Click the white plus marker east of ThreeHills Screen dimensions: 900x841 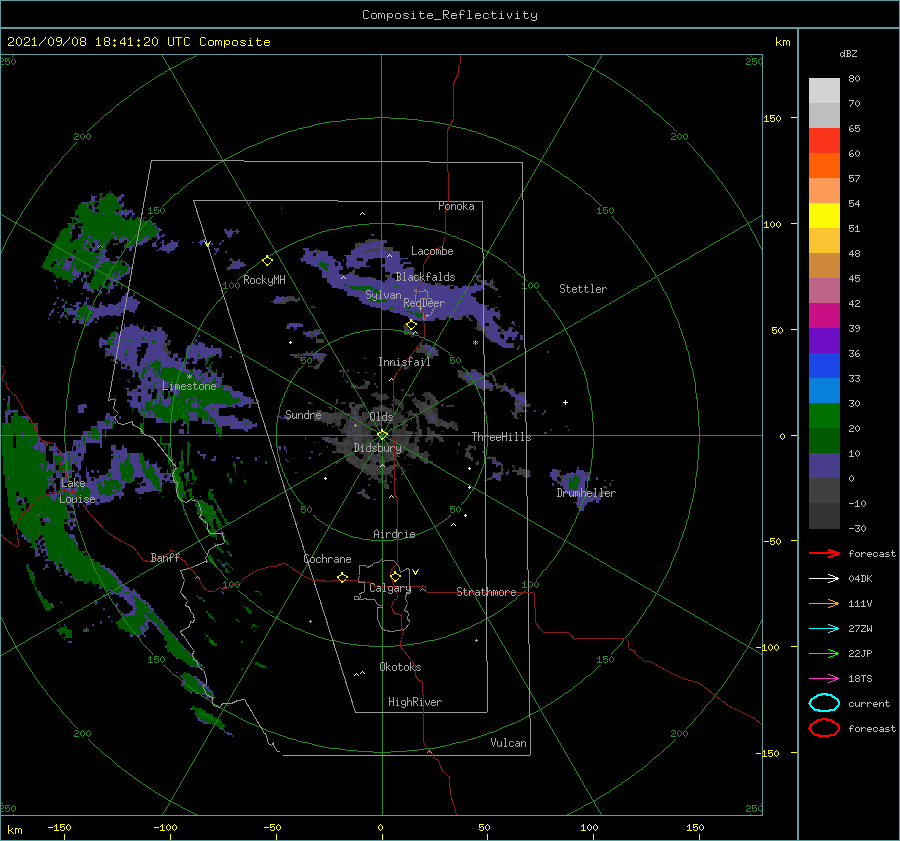pyautogui.click(x=565, y=402)
